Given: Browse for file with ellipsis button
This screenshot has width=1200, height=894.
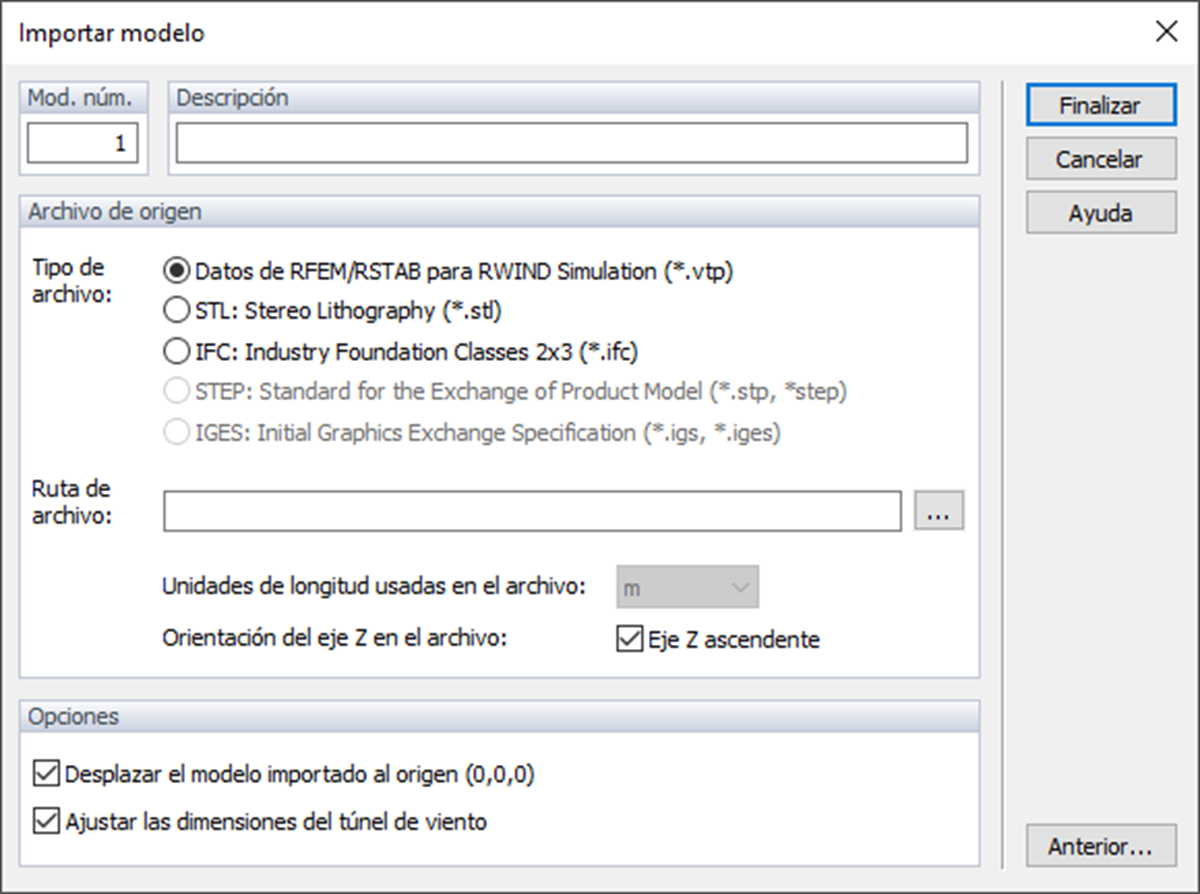Looking at the screenshot, I should pyautogui.click(x=939, y=511).
